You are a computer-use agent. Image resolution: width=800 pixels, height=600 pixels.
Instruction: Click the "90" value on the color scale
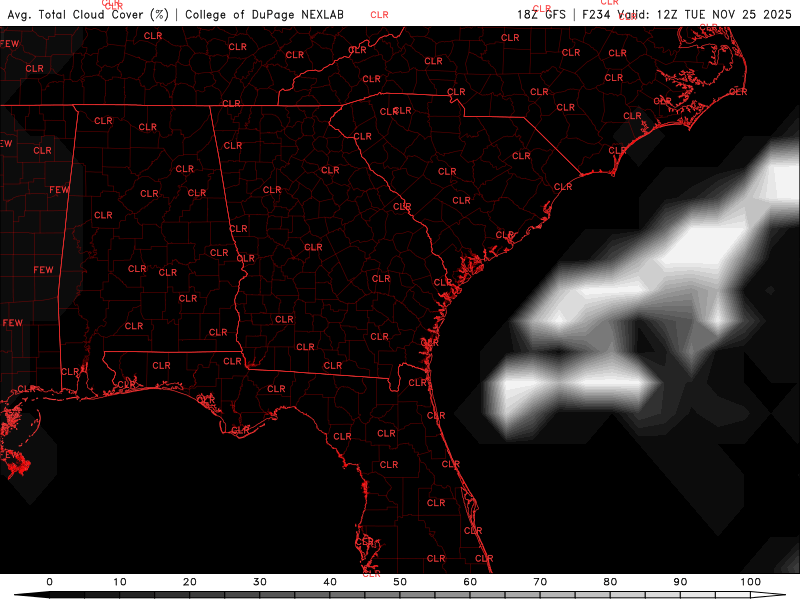tap(680, 582)
